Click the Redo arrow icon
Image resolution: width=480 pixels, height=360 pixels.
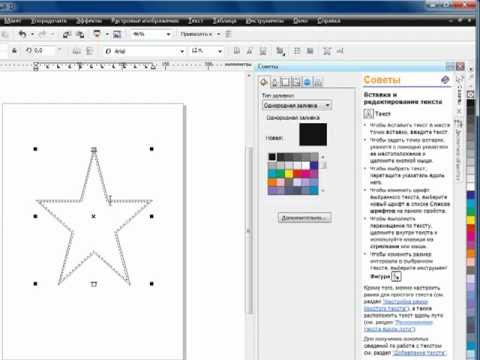point(42,34)
